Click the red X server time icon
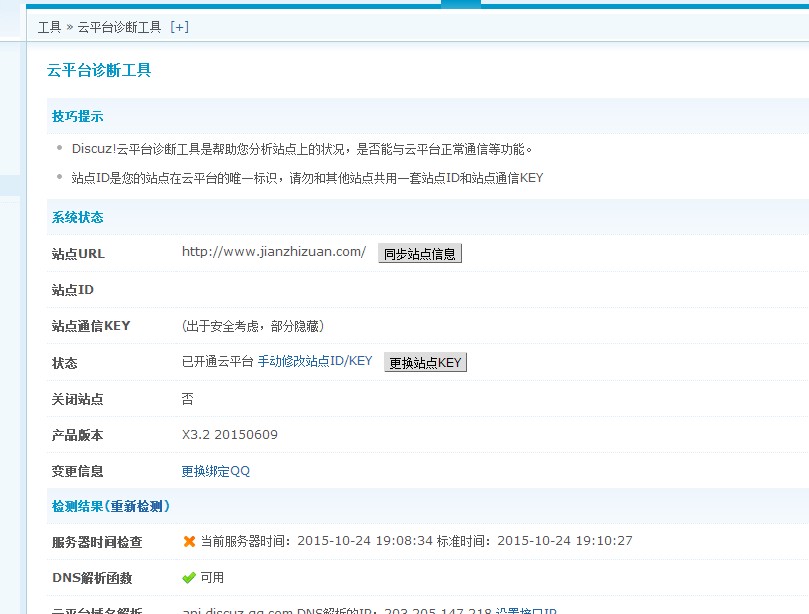This screenshot has height=614, width=809. coord(189,541)
